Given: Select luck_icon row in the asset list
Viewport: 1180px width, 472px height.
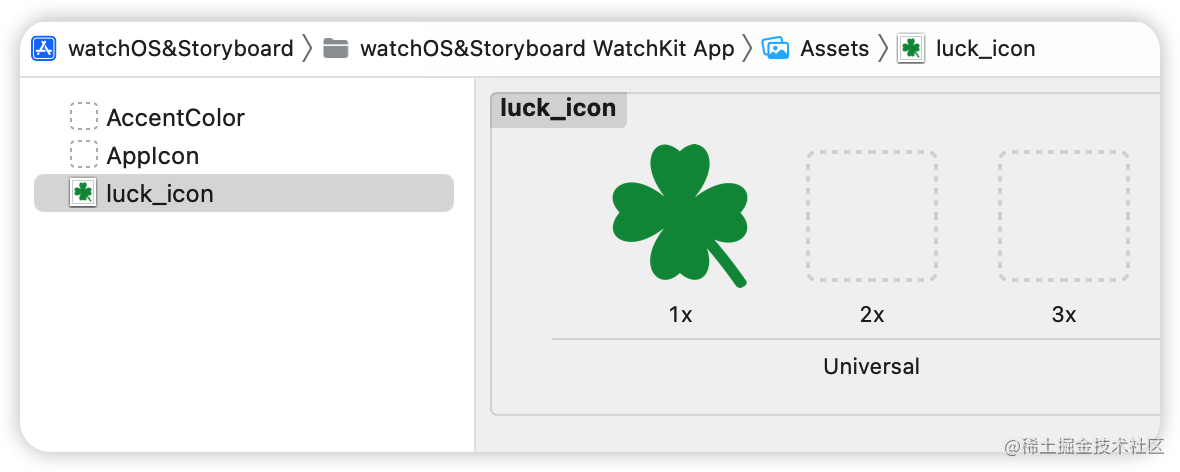Looking at the screenshot, I should point(244,193).
